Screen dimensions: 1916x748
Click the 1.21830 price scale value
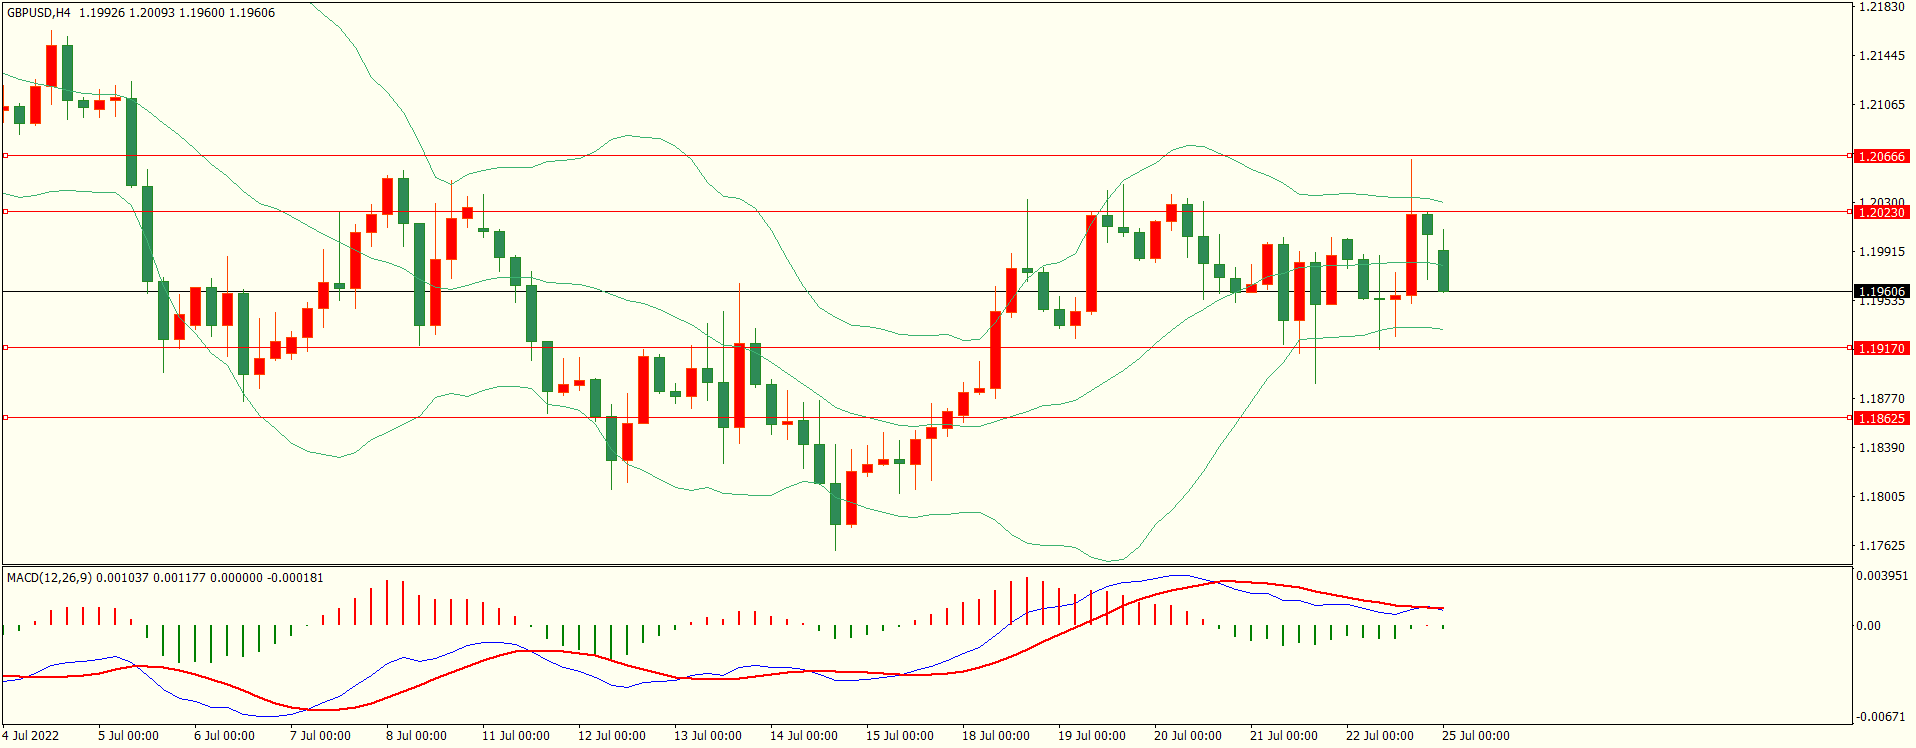coord(1881,7)
